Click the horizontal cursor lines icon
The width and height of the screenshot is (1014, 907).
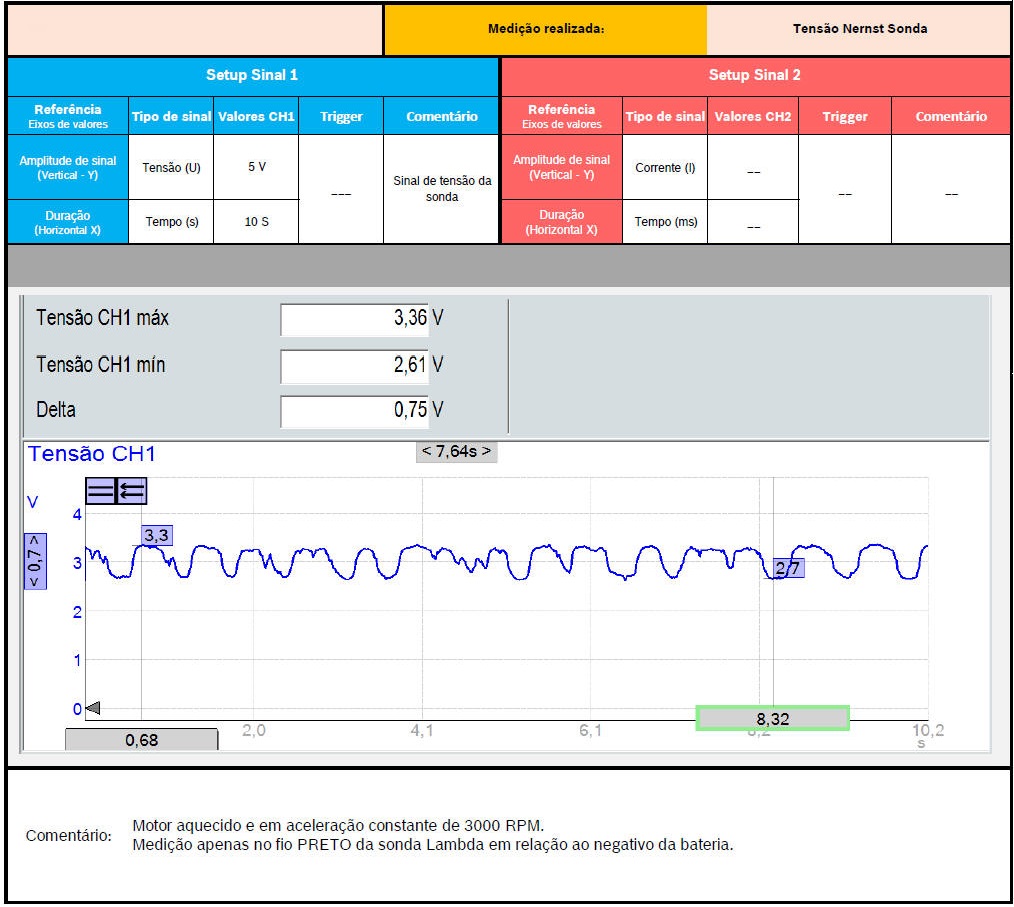[101, 491]
